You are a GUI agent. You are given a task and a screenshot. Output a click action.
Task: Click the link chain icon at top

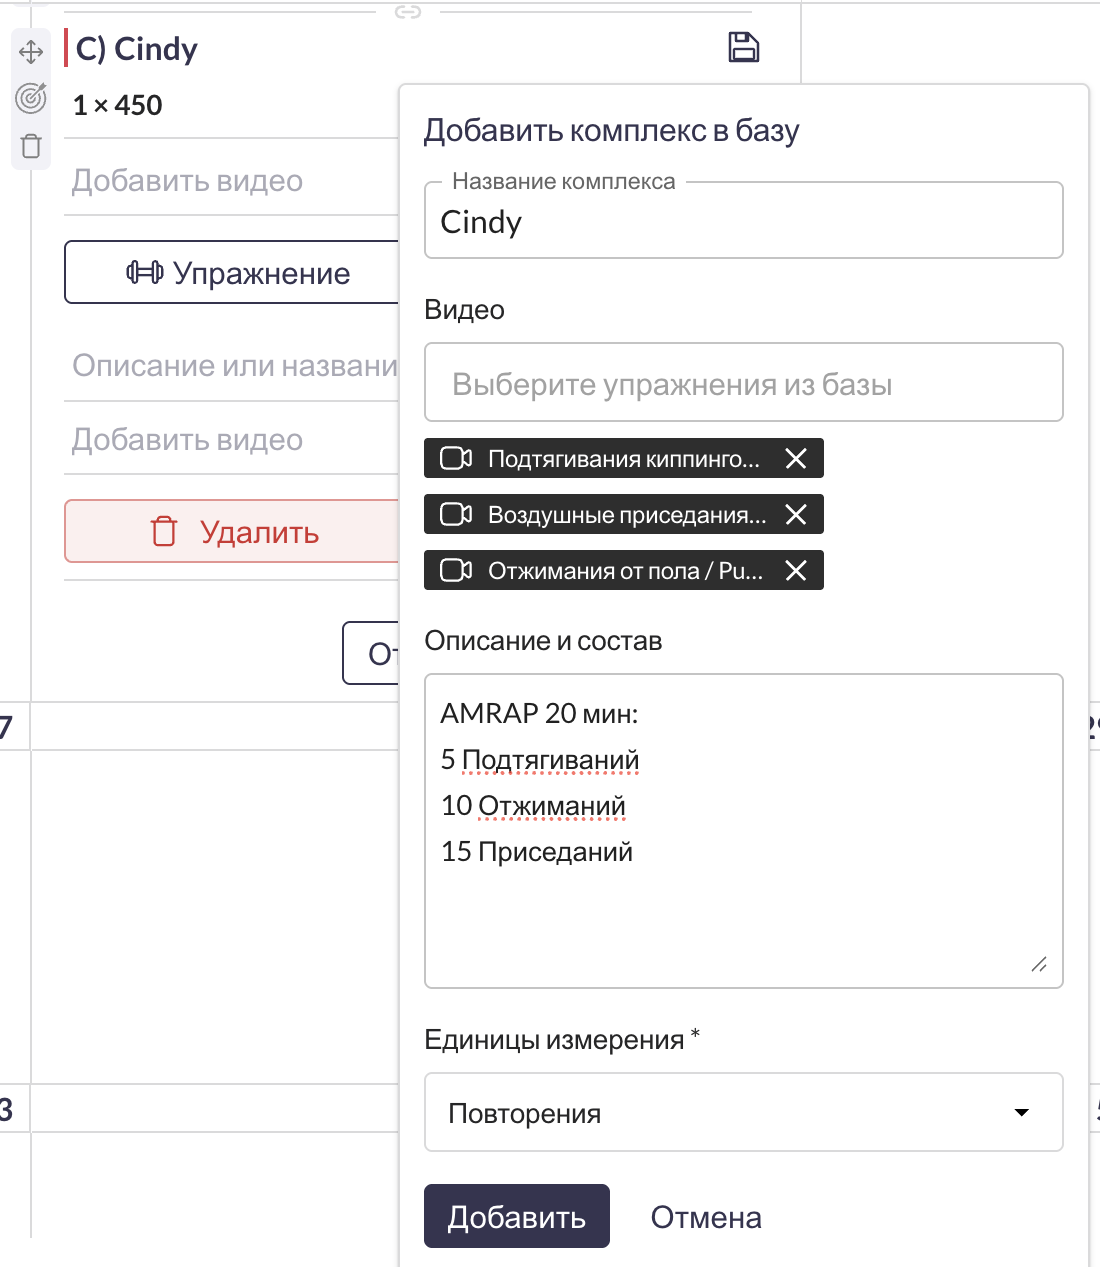(408, 12)
